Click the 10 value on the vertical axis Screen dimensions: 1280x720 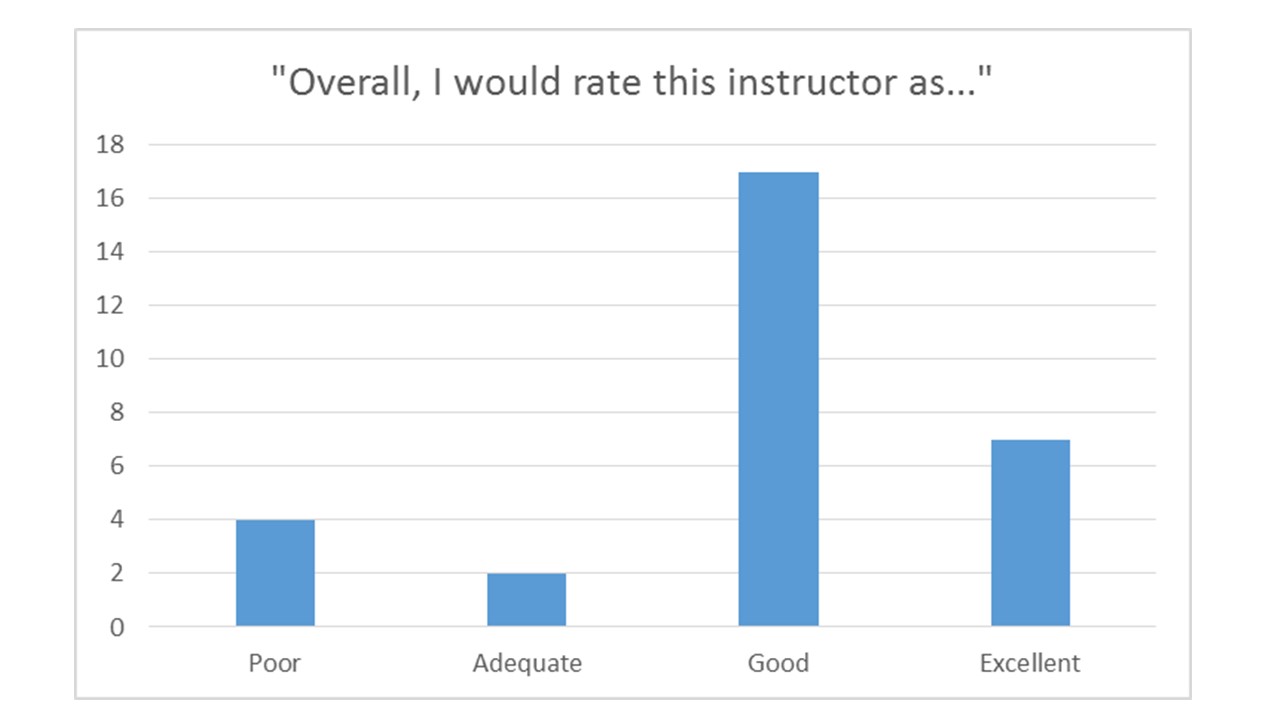[x=113, y=359]
